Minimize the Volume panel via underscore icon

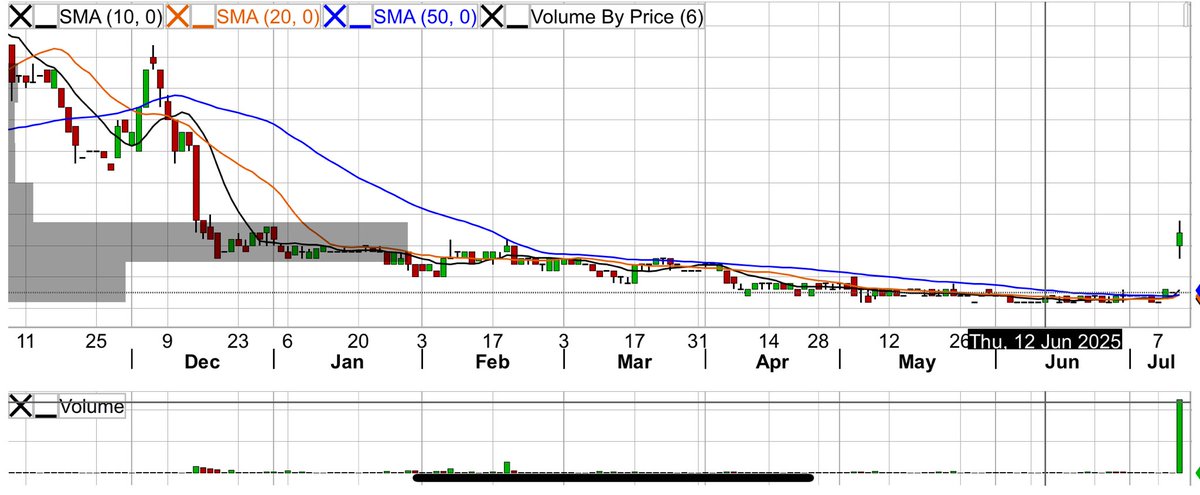[45, 406]
